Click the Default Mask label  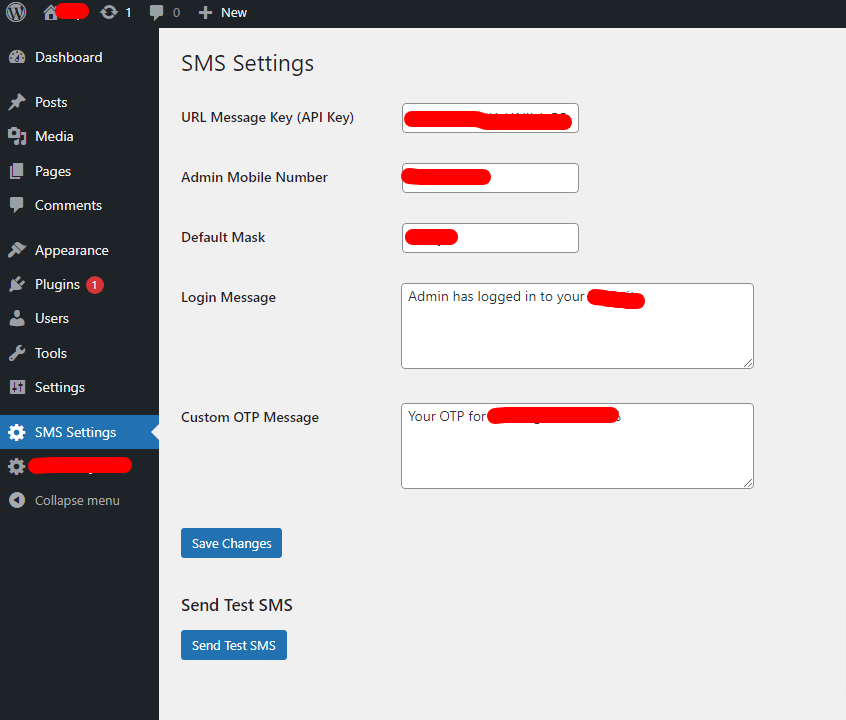click(223, 237)
